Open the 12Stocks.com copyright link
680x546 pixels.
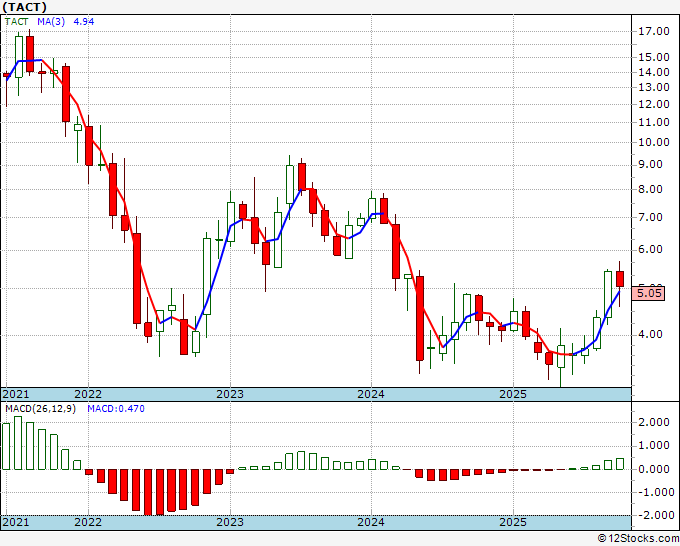[638, 539]
